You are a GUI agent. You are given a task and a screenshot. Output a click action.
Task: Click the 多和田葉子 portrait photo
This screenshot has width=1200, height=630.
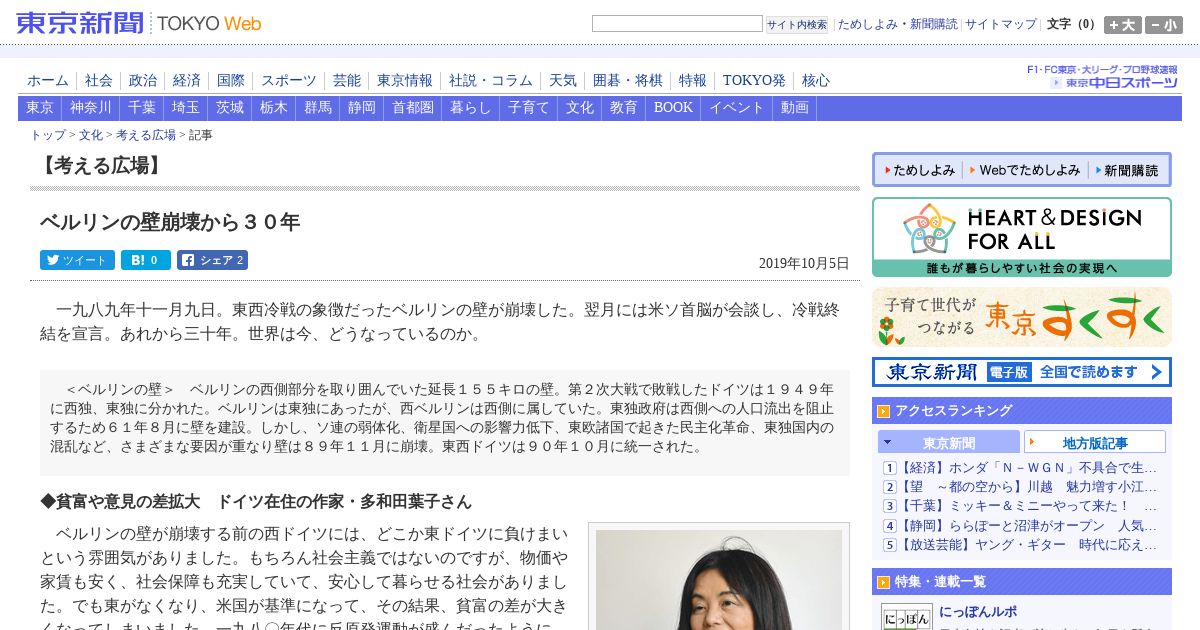point(719,580)
